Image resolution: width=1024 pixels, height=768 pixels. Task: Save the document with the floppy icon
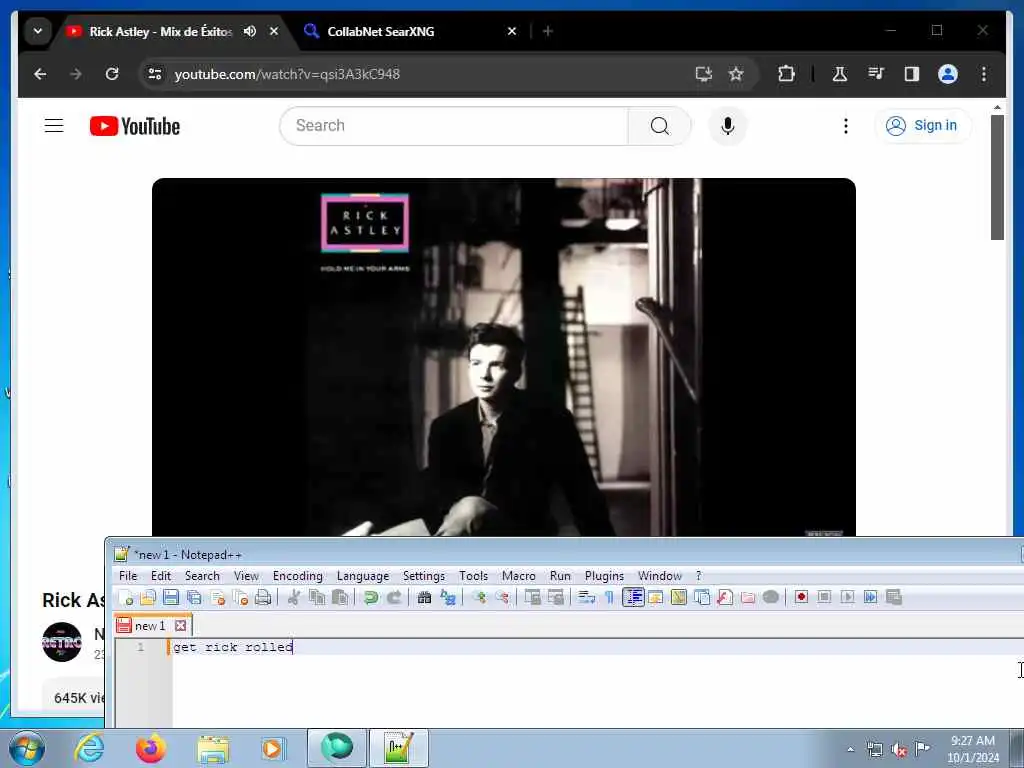coord(171,597)
